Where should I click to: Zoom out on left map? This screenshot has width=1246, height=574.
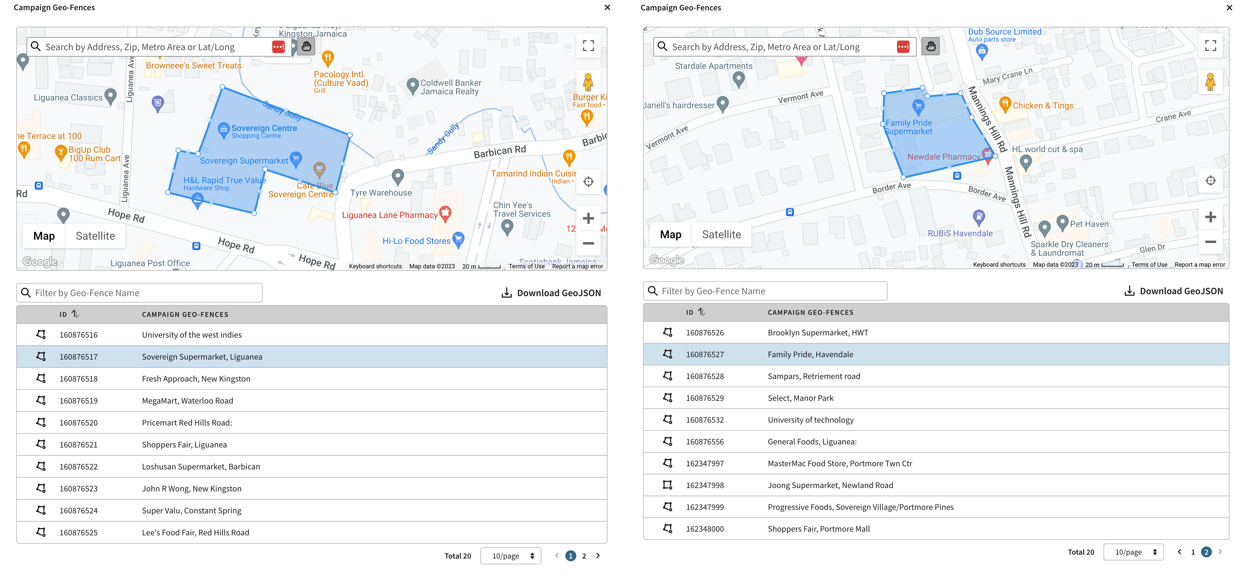(588, 243)
